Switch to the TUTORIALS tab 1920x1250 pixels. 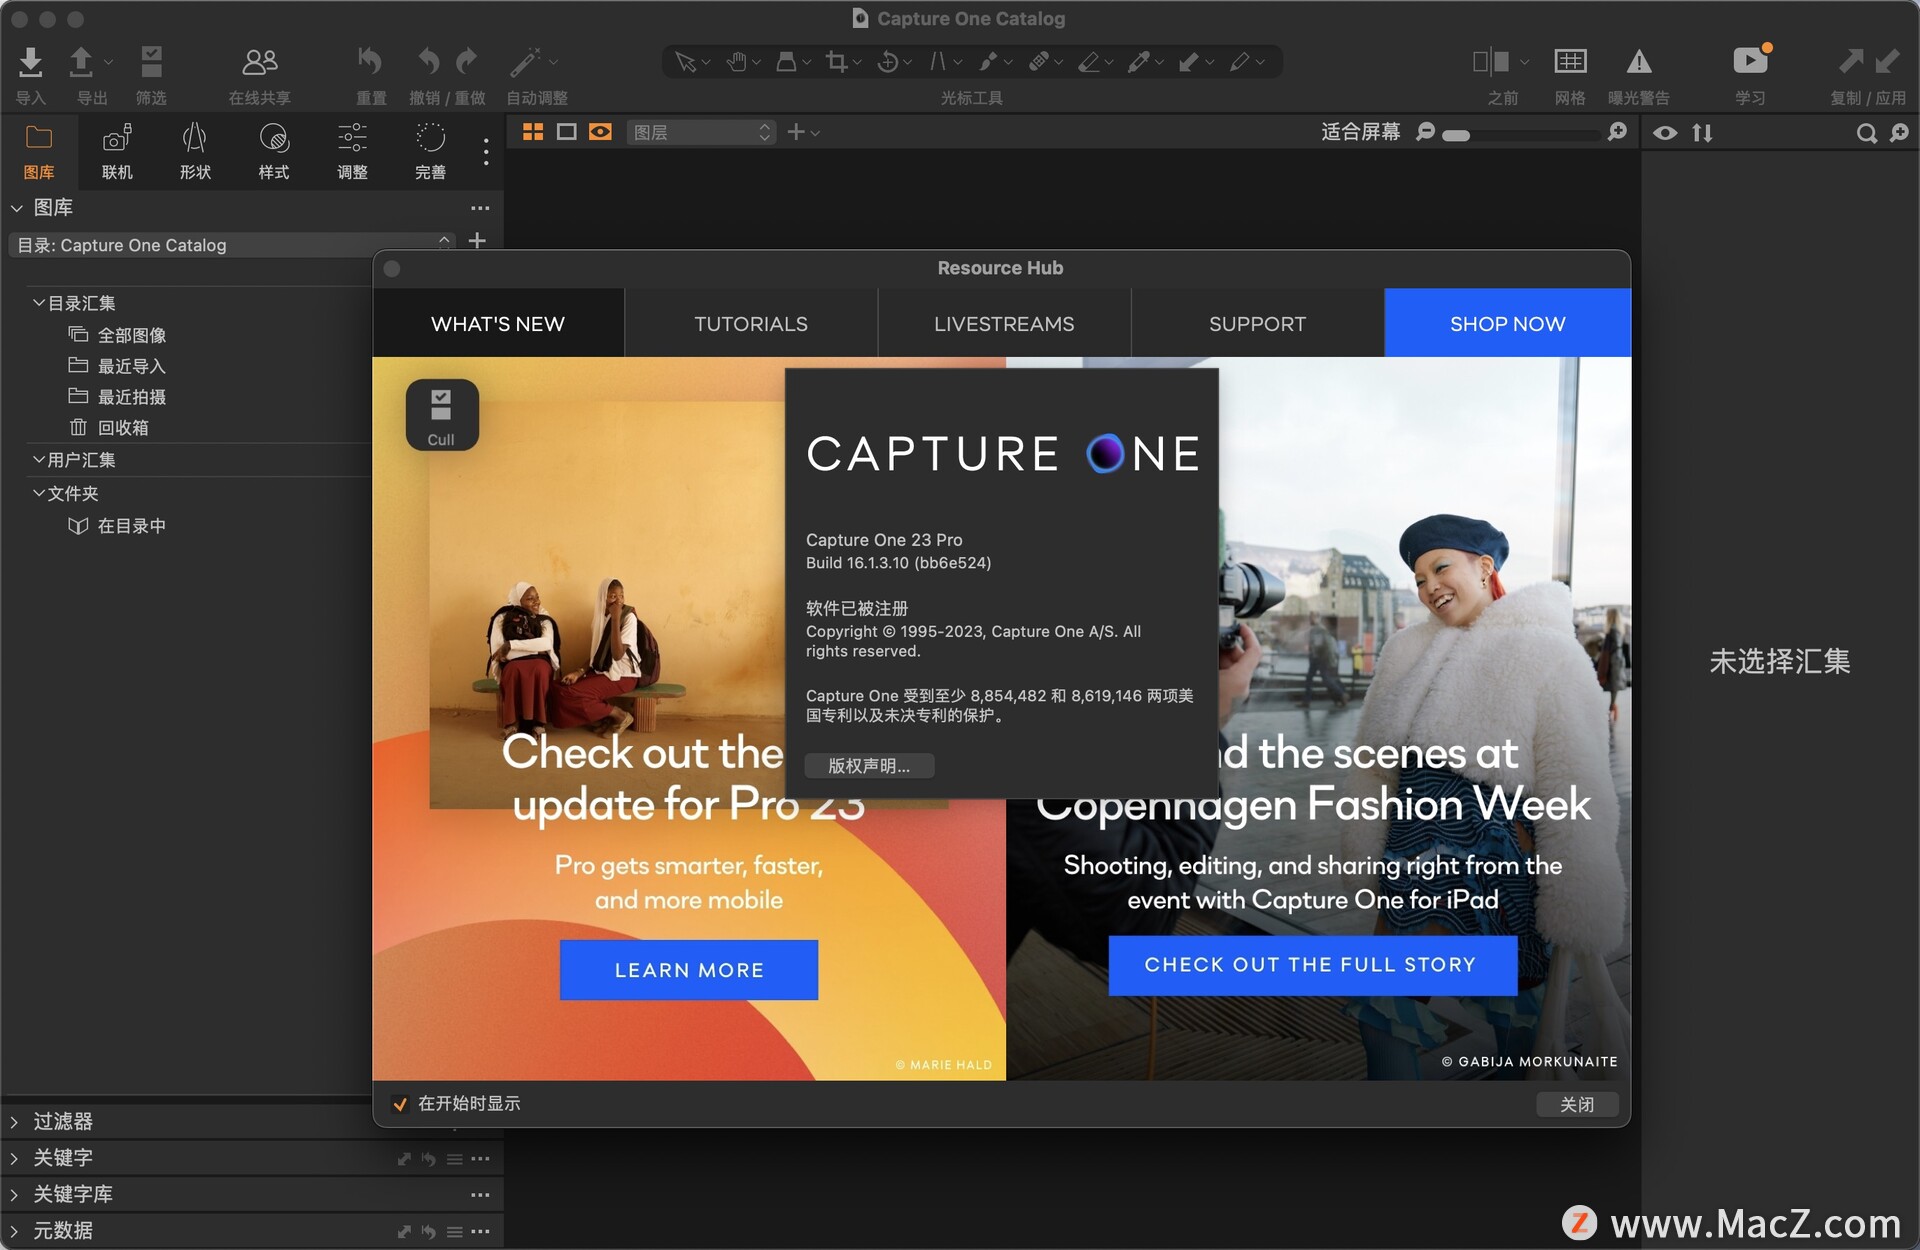750,324
